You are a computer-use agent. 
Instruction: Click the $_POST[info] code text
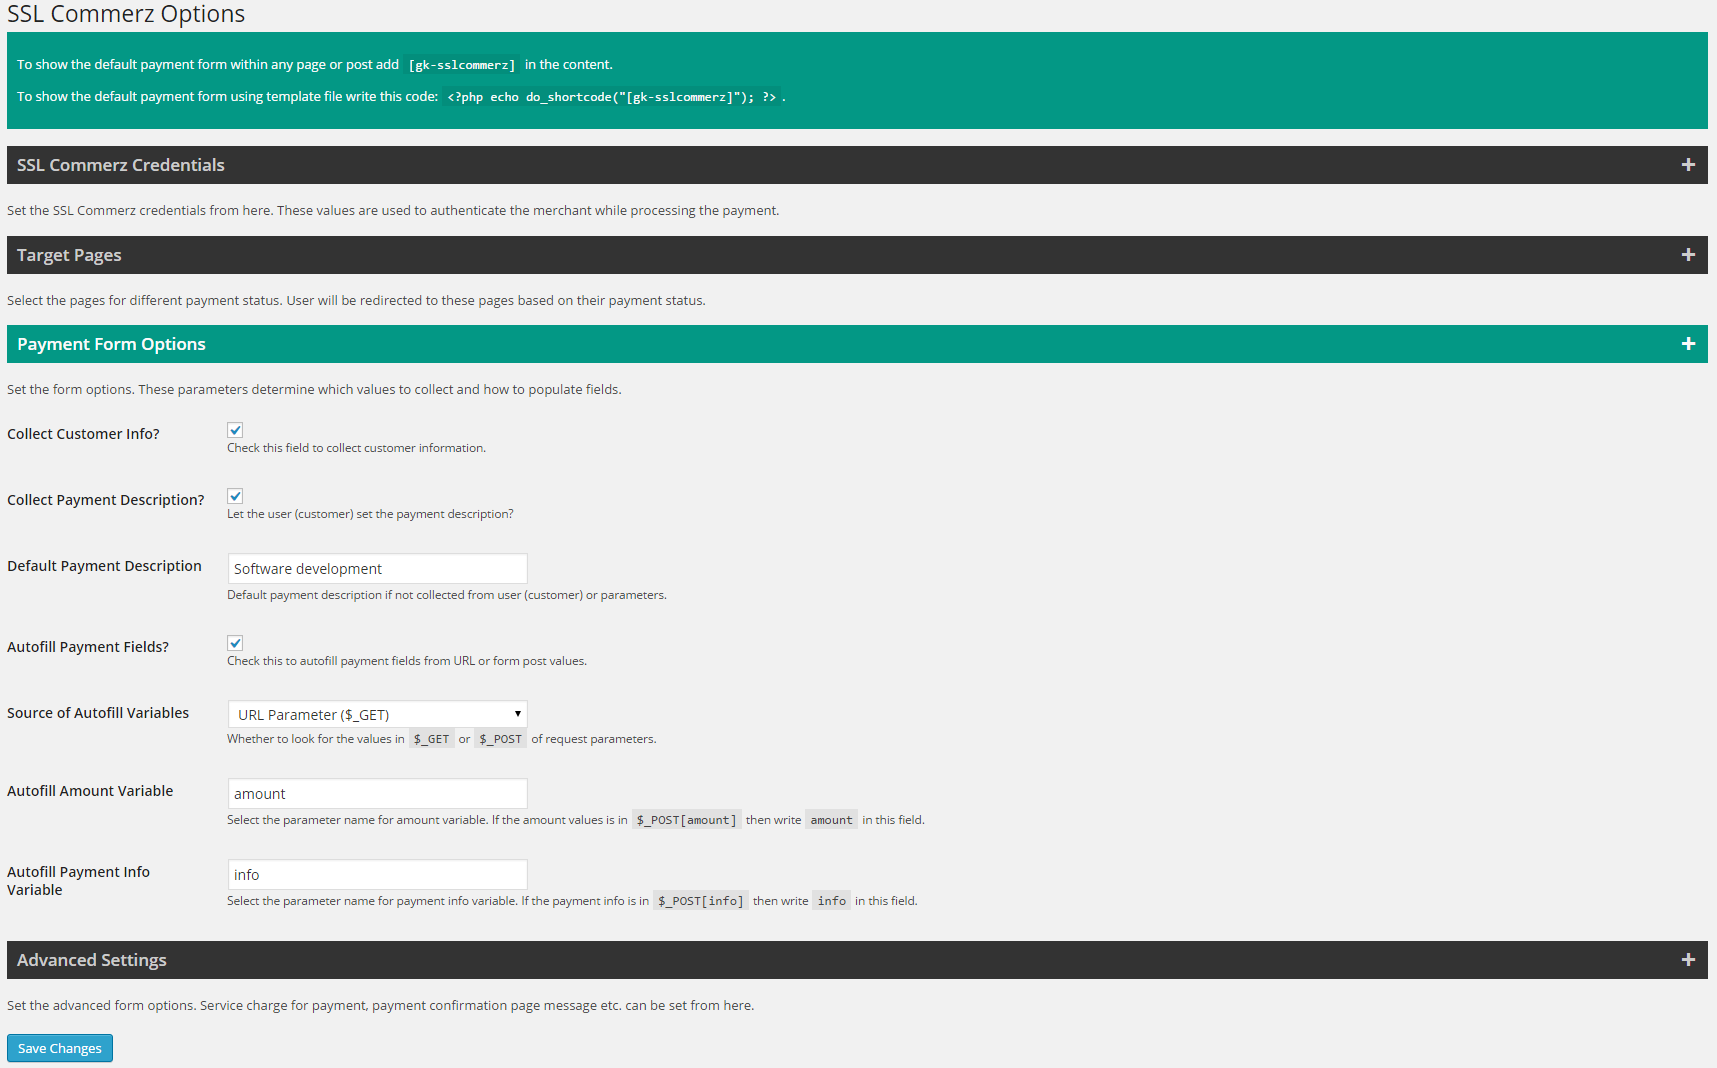701,901
